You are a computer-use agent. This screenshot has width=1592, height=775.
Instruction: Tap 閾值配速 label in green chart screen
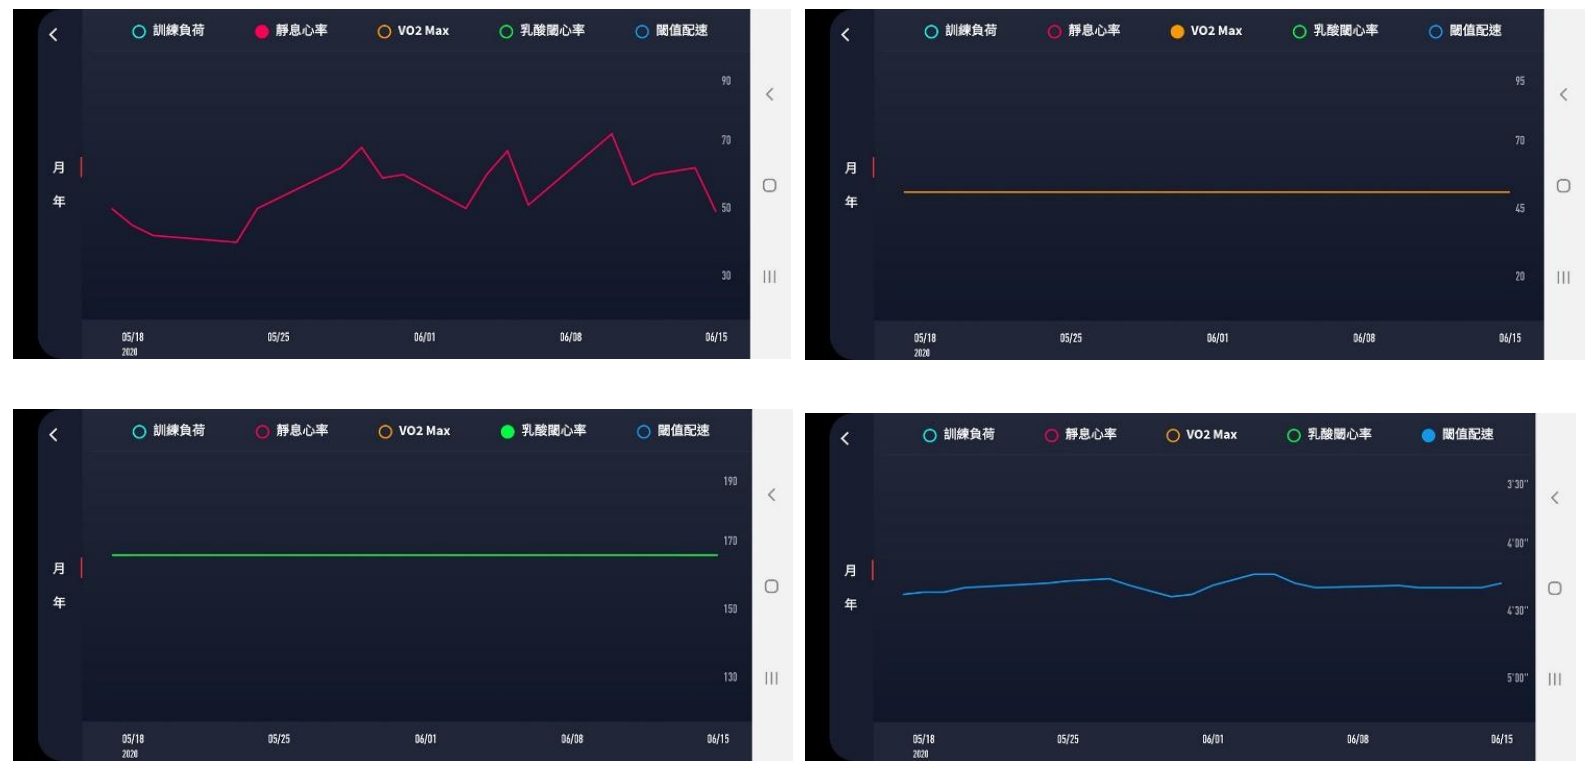683,431
